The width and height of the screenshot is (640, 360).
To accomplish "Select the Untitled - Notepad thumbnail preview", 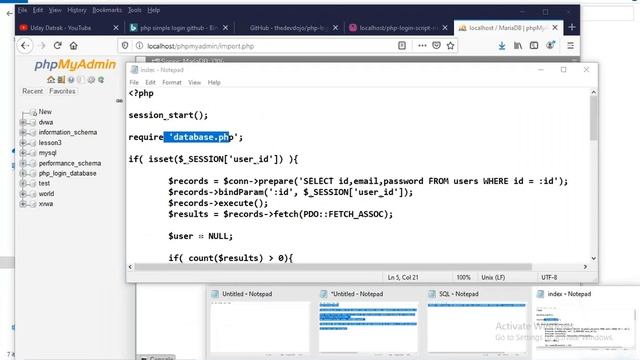I will [260, 321].
